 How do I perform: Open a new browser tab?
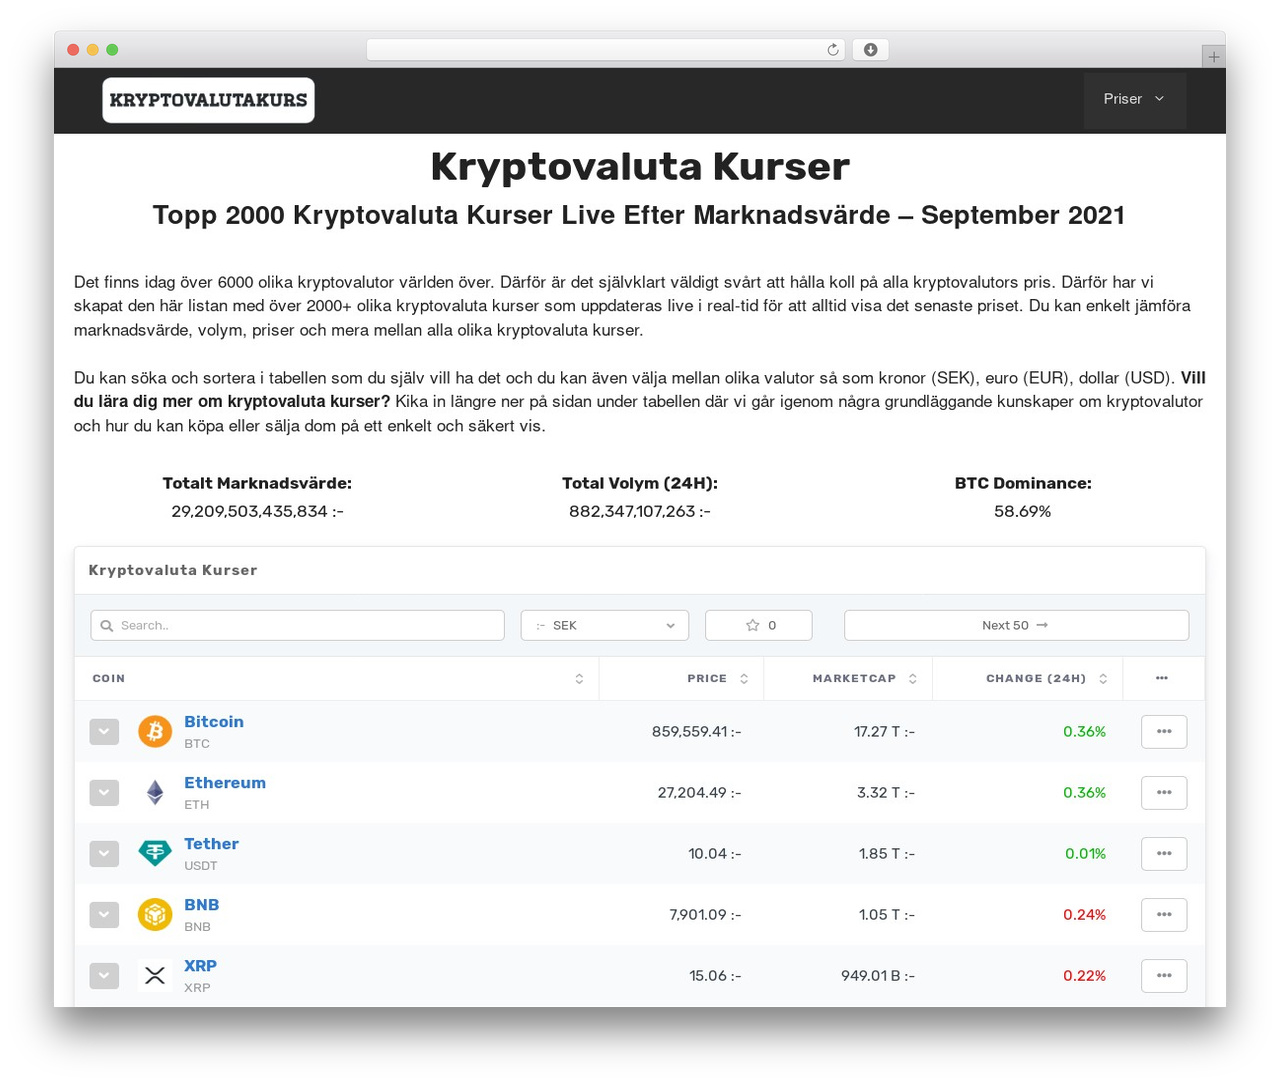coord(1213,57)
